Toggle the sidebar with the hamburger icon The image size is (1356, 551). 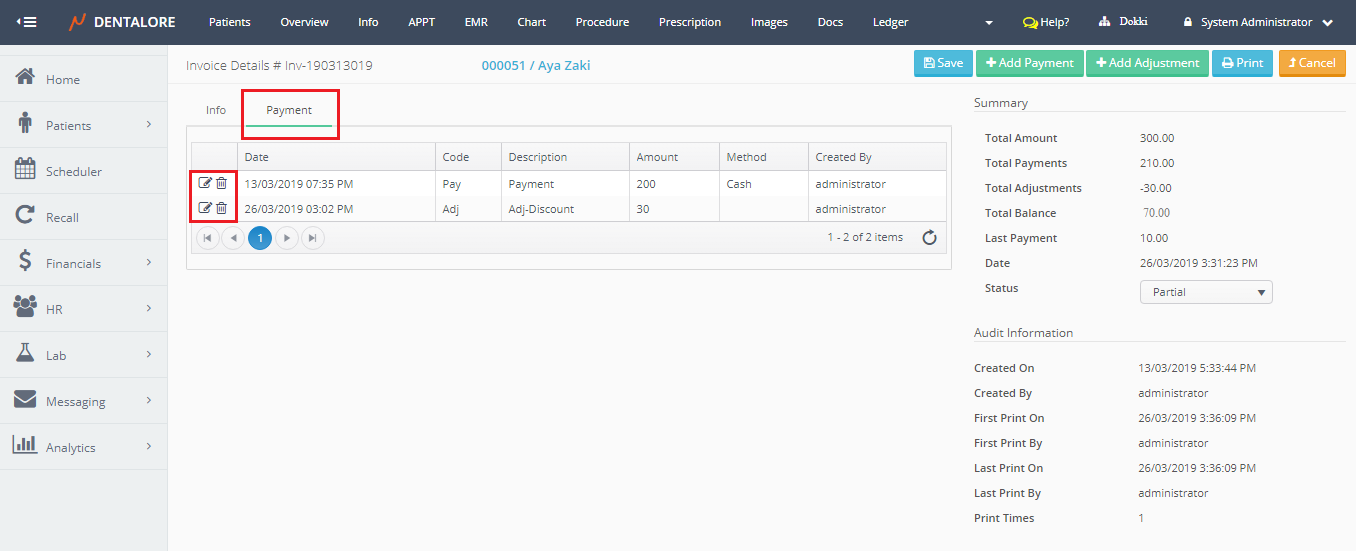[x=27, y=22]
